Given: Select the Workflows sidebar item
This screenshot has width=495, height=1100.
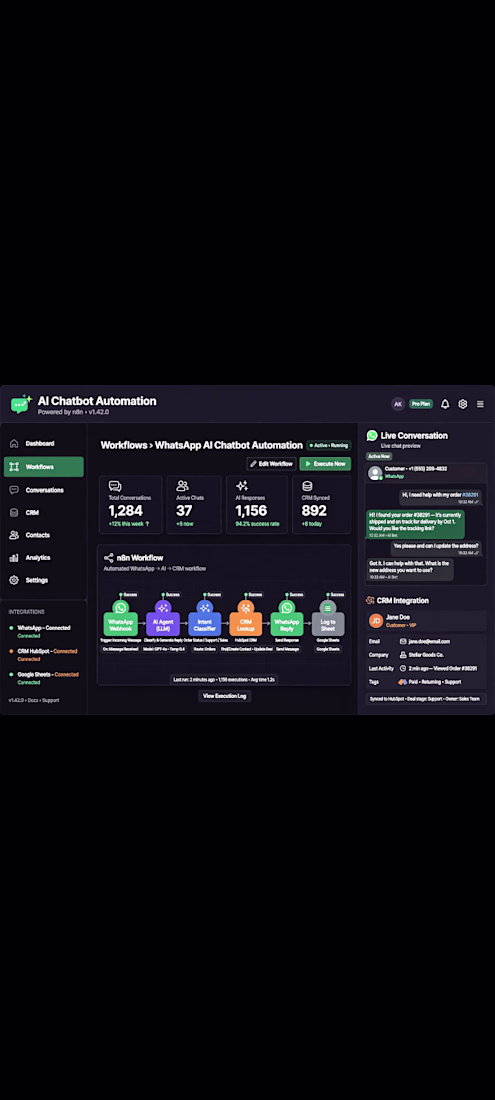Looking at the screenshot, I should click(x=43, y=467).
